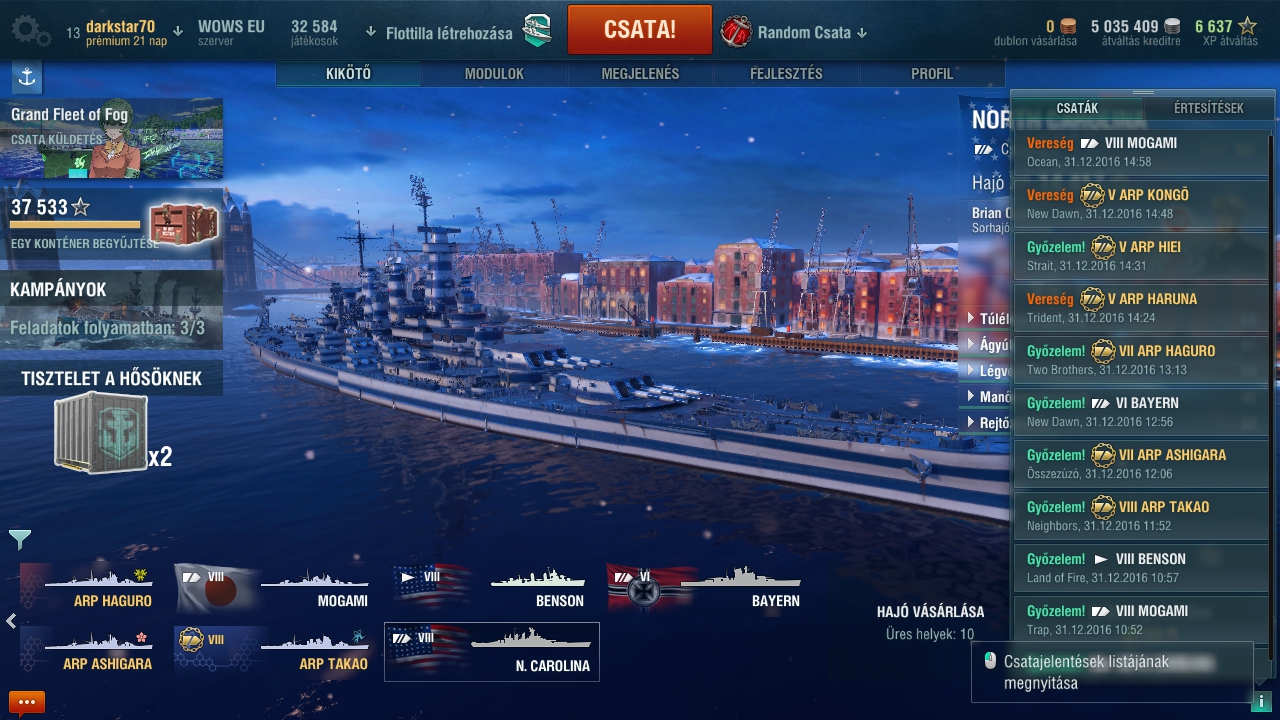1280x720 pixels.
Task: Open the Tisztelet a Hősöknek container
Action: tap(101, 433)
